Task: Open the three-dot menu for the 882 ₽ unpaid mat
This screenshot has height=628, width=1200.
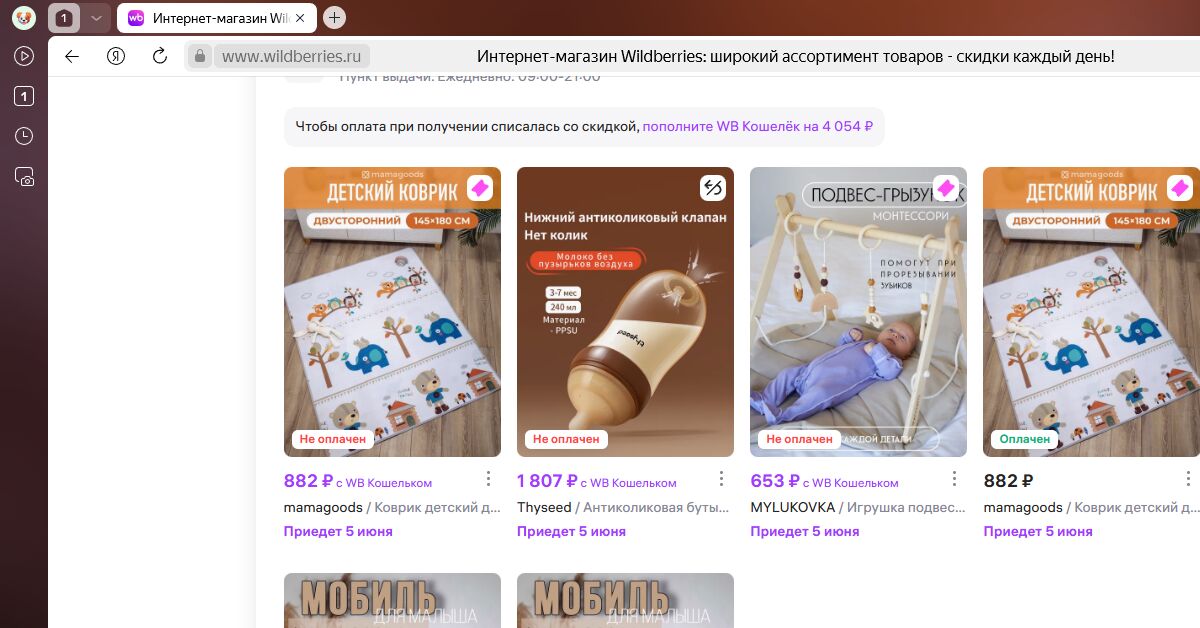Action: coord(488,479)
